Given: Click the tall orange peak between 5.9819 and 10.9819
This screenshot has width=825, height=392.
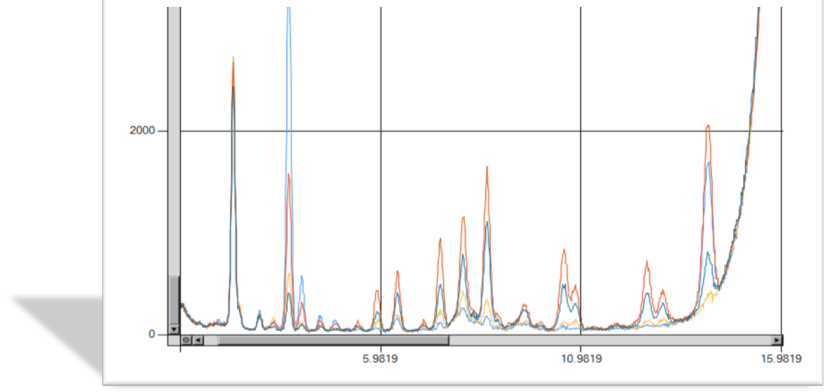Looking at the screenshot, I should pos(487,169).
